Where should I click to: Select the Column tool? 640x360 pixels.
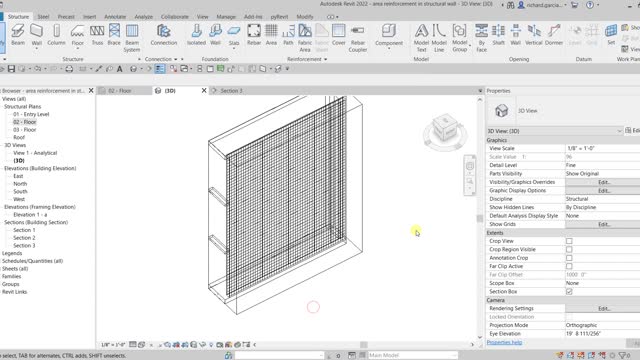point(56,35)
